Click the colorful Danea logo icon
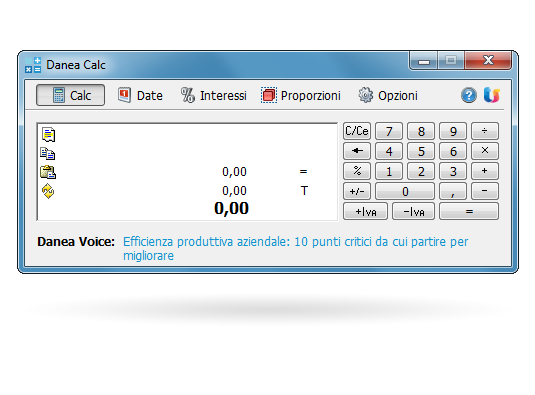Viewport: 535px width, 395px height. tap(492, 95)
